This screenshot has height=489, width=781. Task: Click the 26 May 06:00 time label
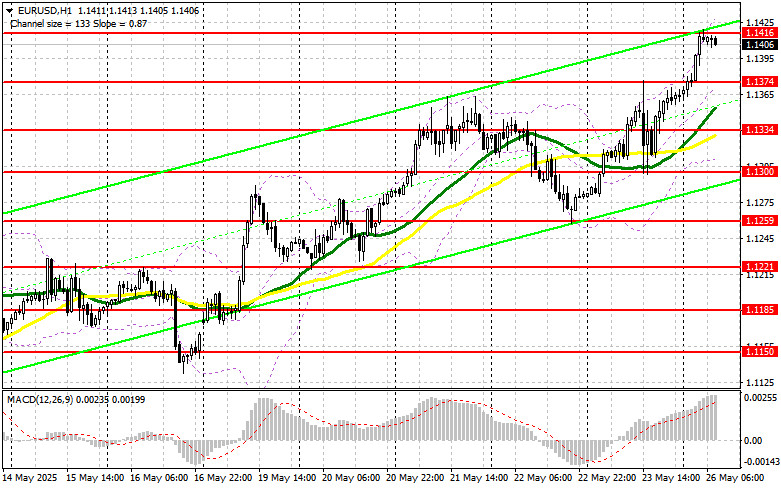point(735,478)
